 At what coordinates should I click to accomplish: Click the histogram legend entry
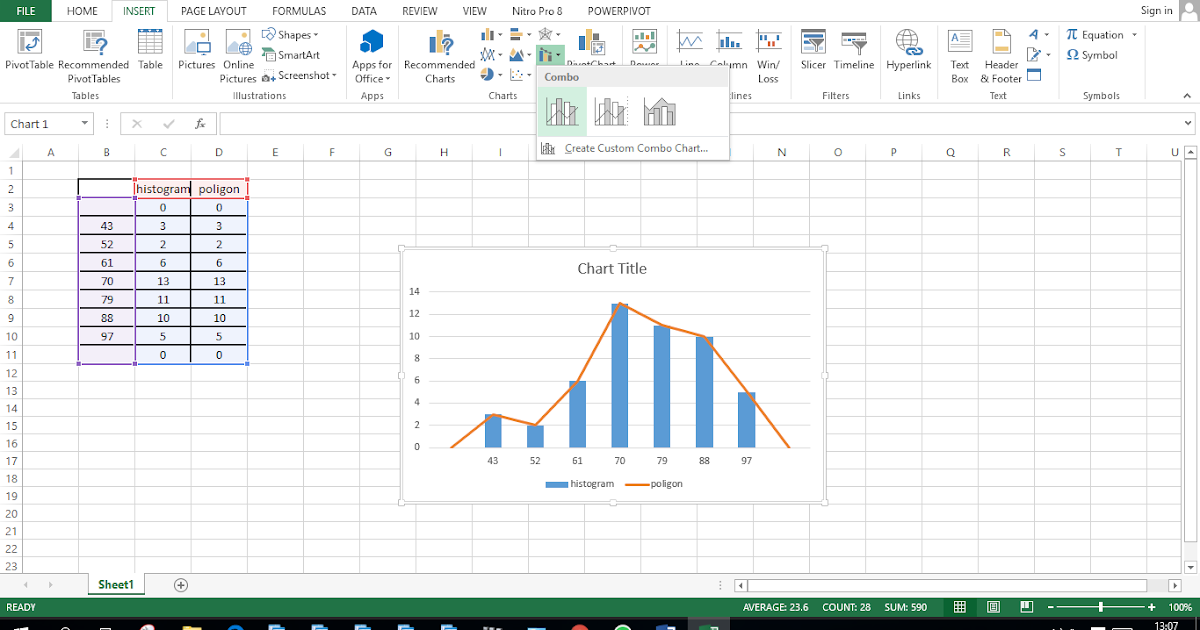tap(579, 483)
